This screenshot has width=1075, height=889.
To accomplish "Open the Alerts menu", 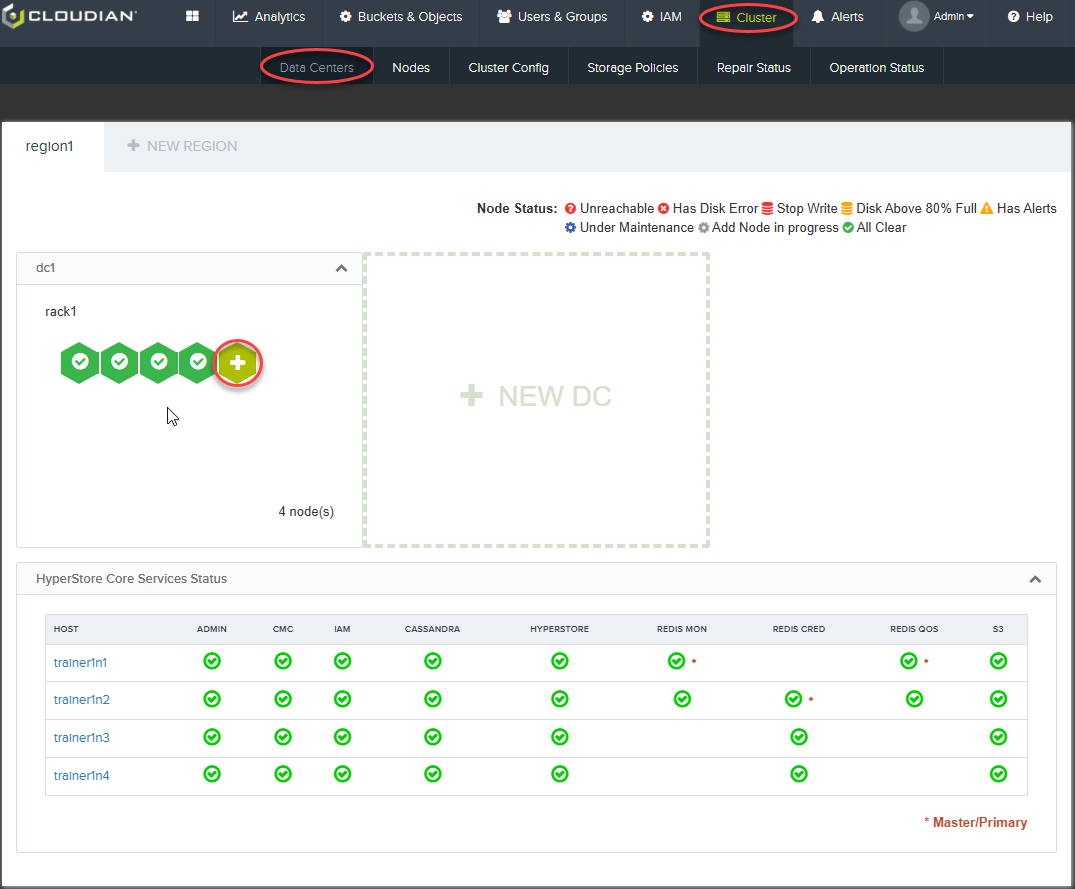I will click(837, 16).
